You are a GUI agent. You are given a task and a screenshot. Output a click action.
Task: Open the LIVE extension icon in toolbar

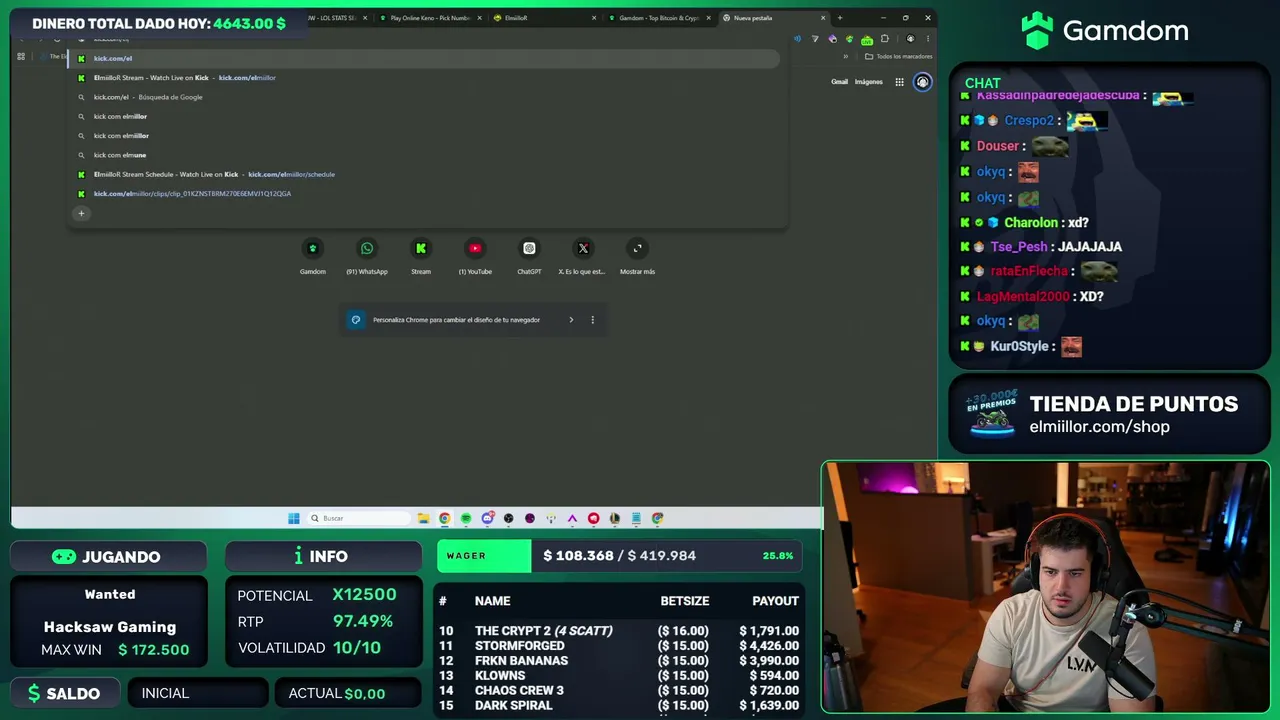click(867, 39)
